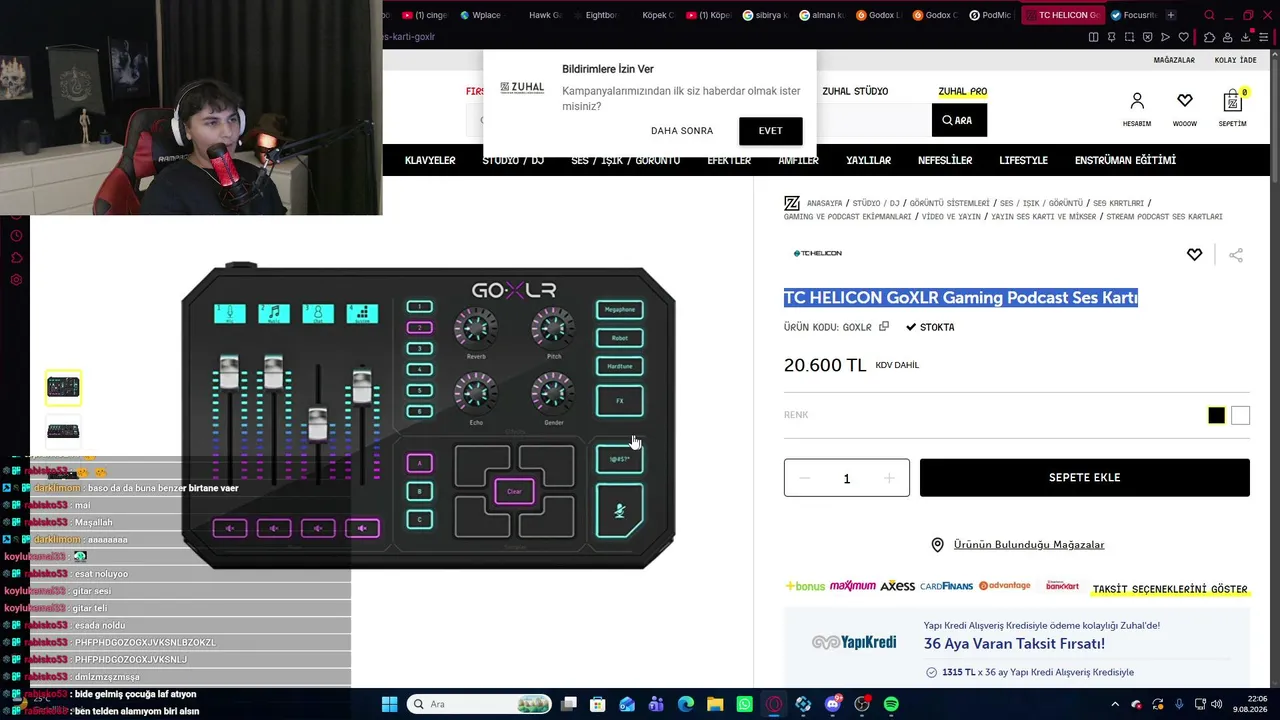Screen dimensions: 1280x720
Task: Dismiss notification prompt with Daha Sonra
Action: (x=682, y=131)
